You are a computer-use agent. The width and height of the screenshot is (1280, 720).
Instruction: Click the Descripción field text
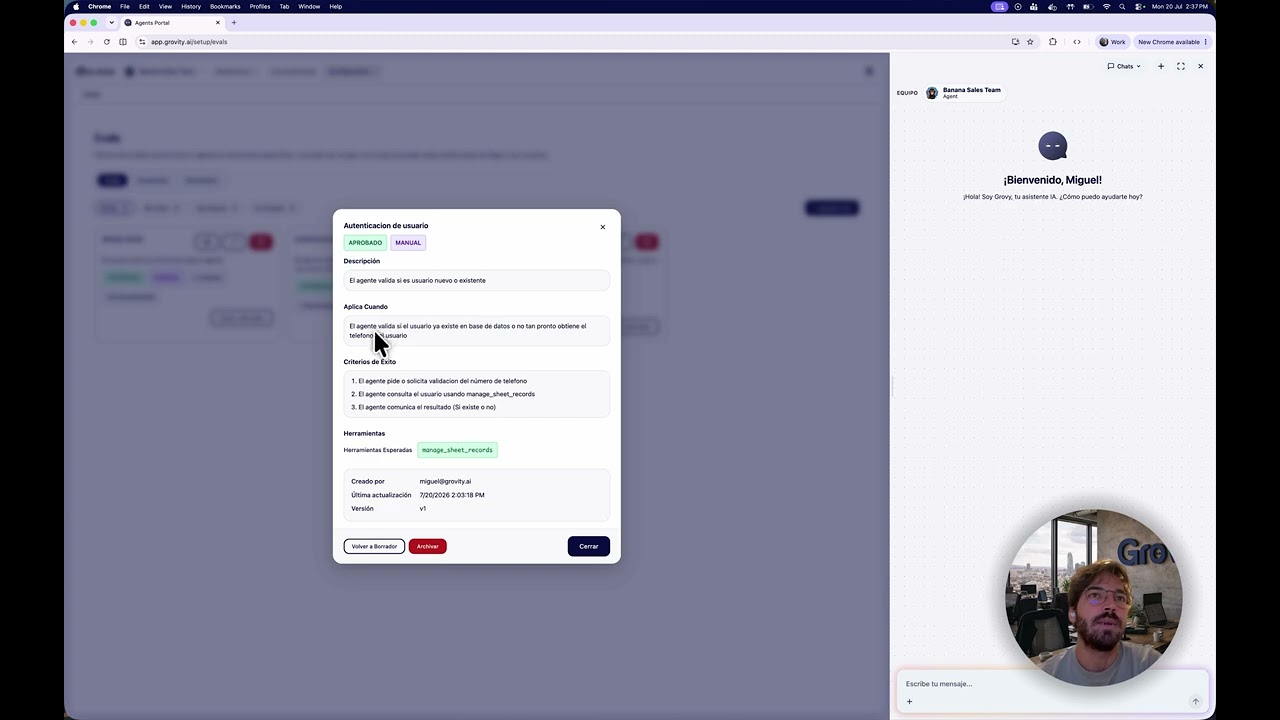pos(476,280)
